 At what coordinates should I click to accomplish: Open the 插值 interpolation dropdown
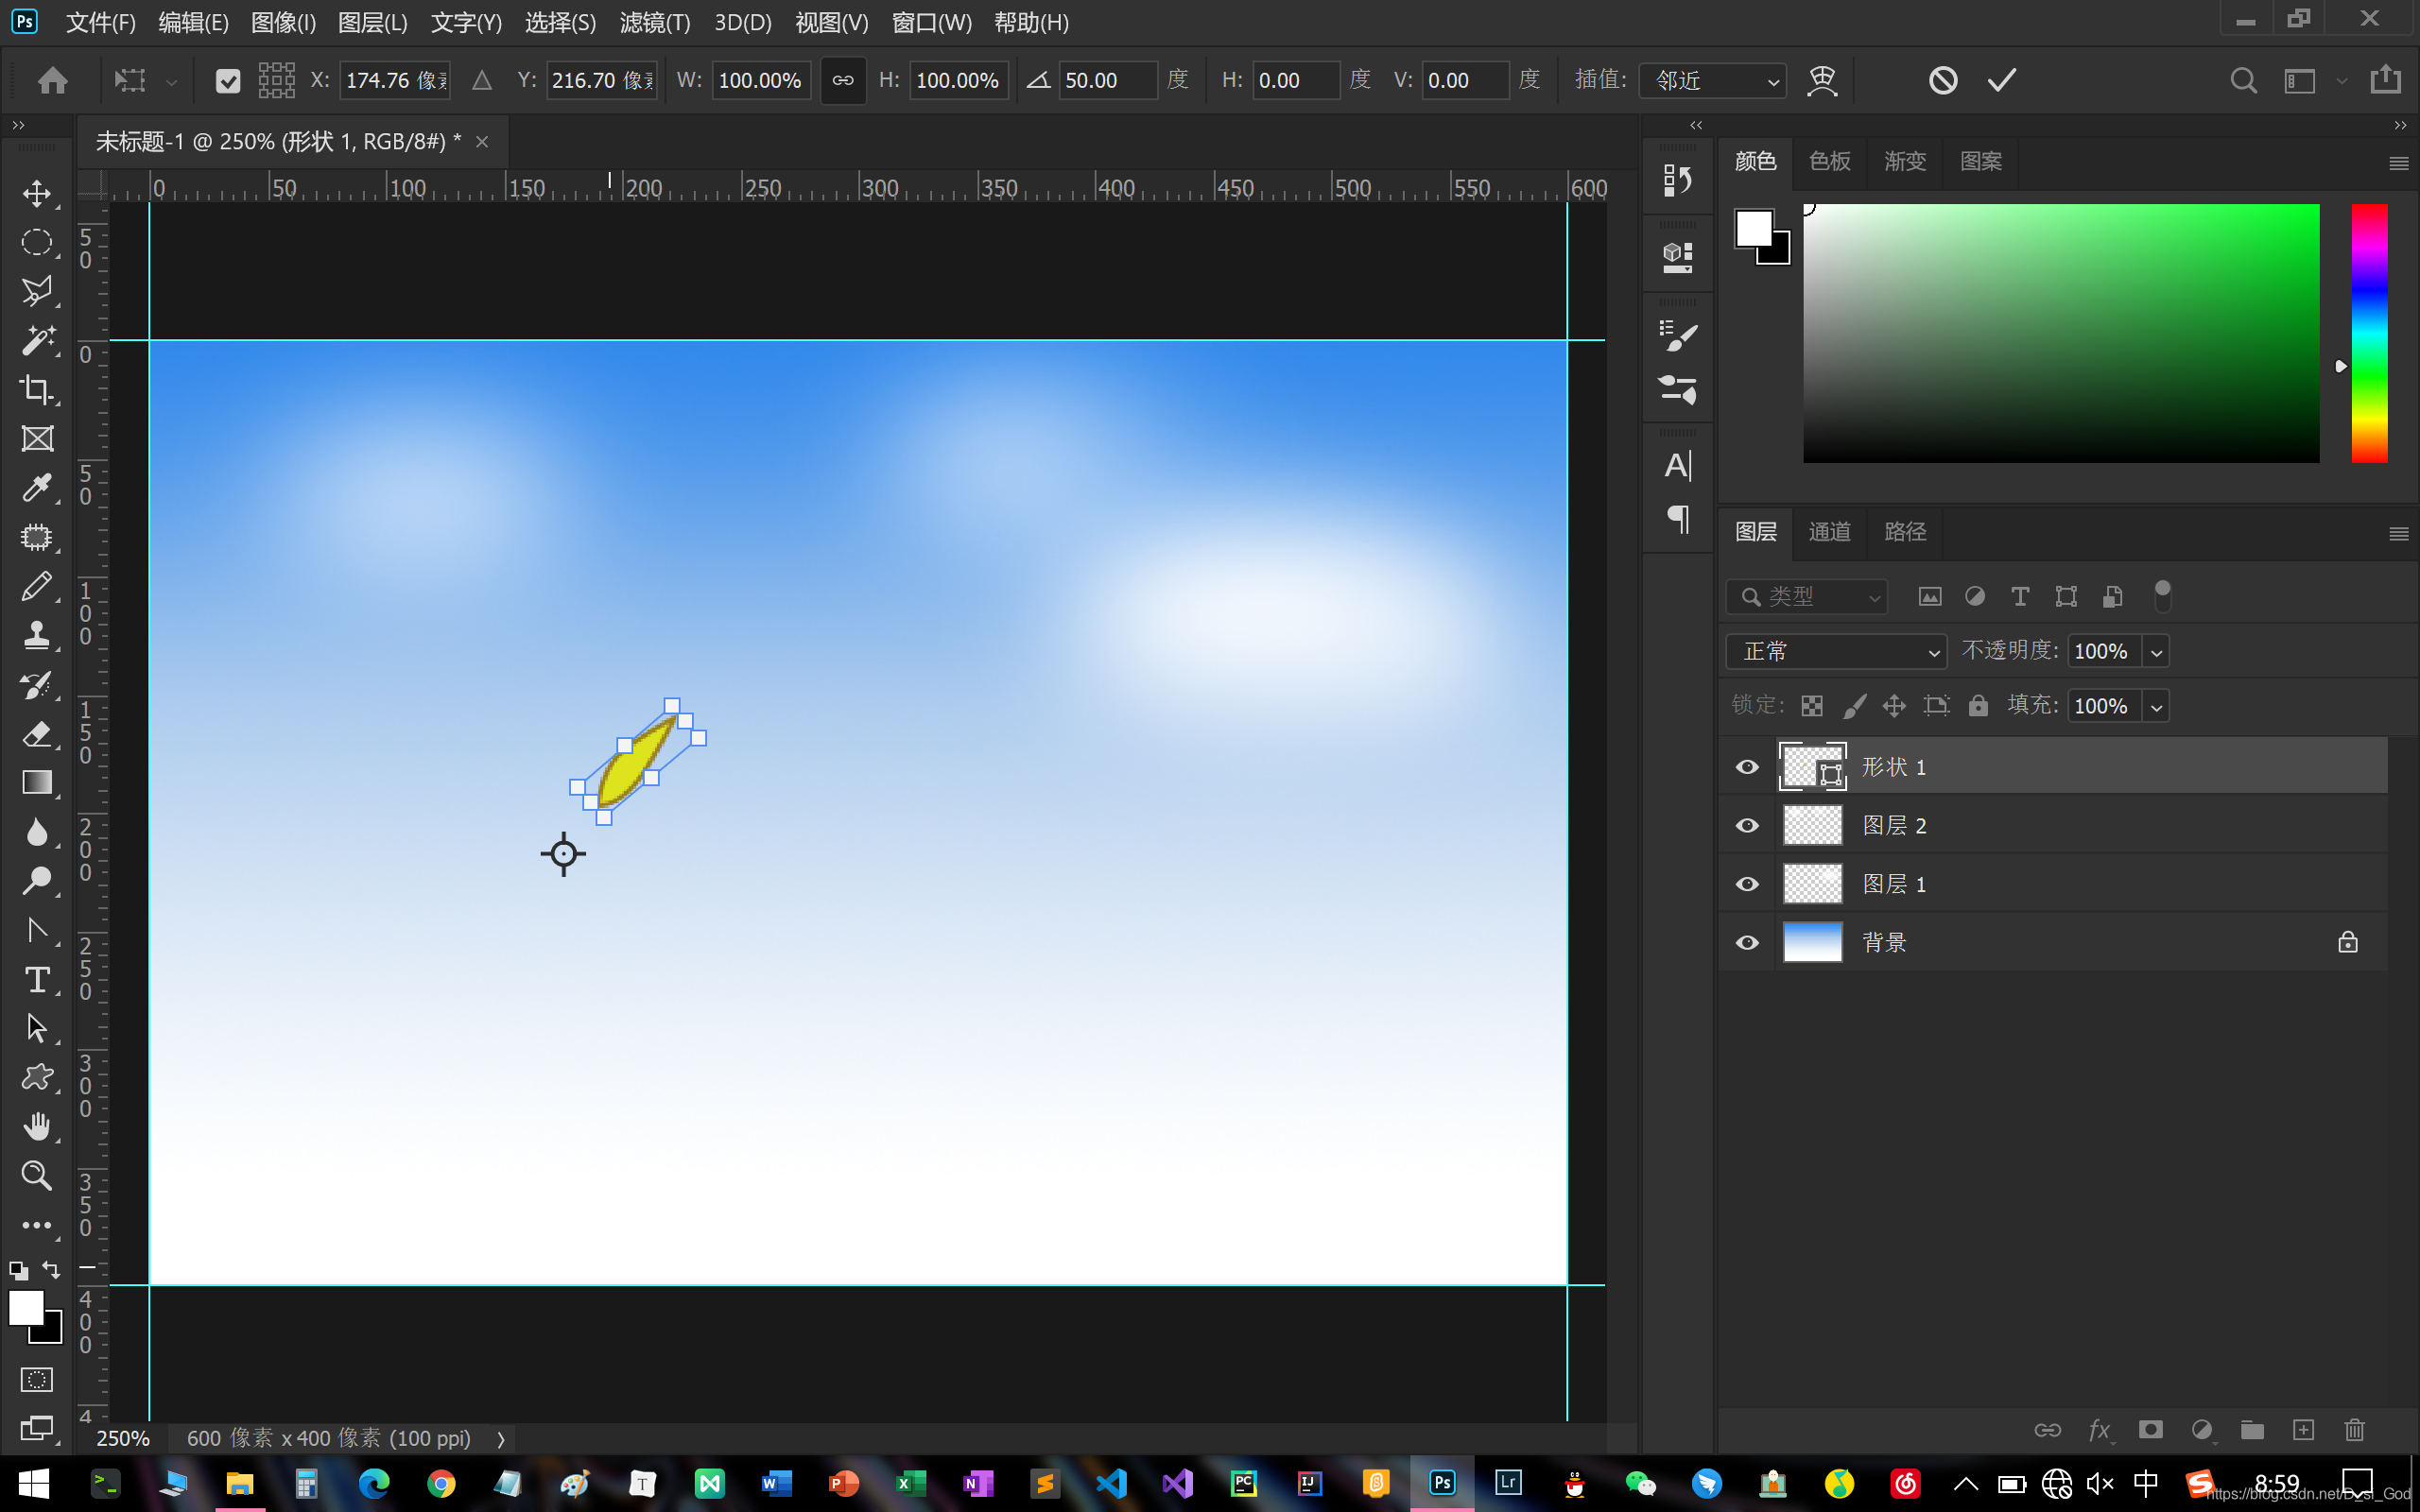(x=1713, y=81)
